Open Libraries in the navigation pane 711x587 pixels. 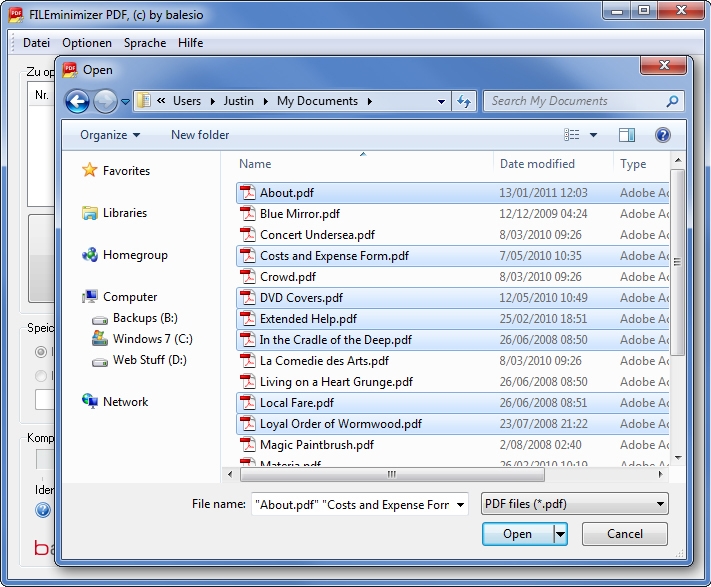click(x=124, y=213)
